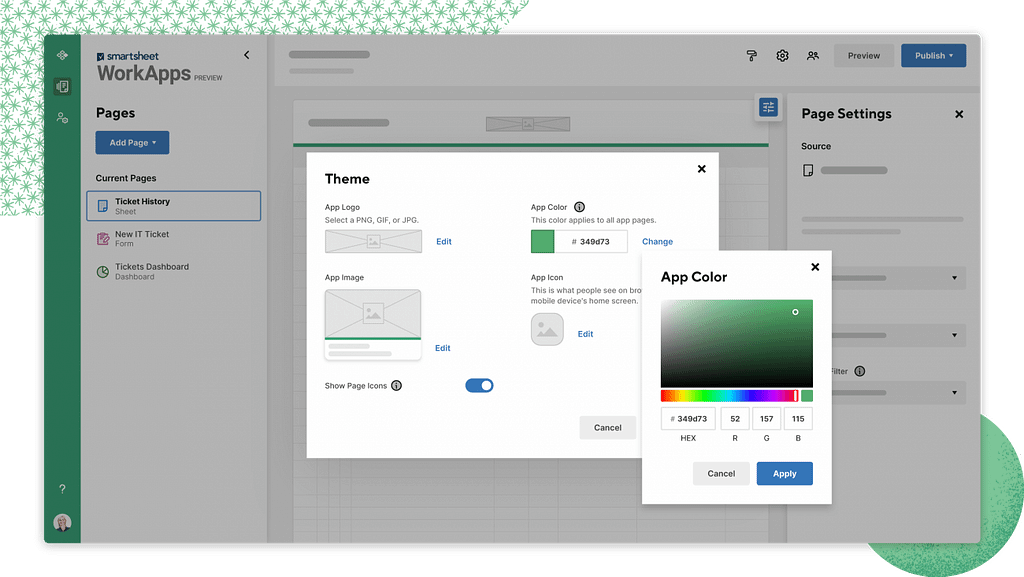
Task: Close the App Color picker
Action: pos(815,267)
